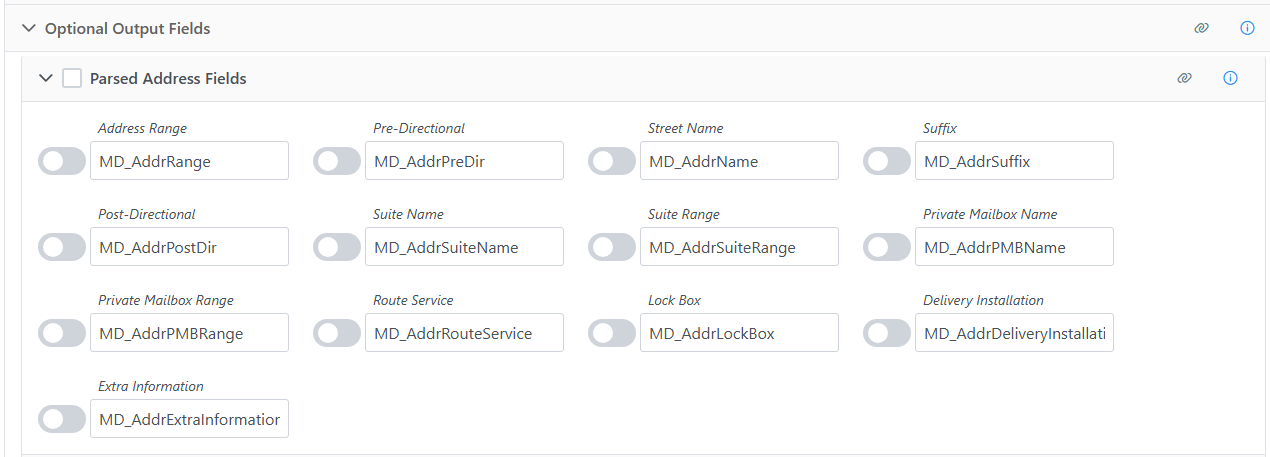The height and width of the screenshot is (457, 1270).
Task: Enable the Delivery Installation toggle
Action: (887, 333)
